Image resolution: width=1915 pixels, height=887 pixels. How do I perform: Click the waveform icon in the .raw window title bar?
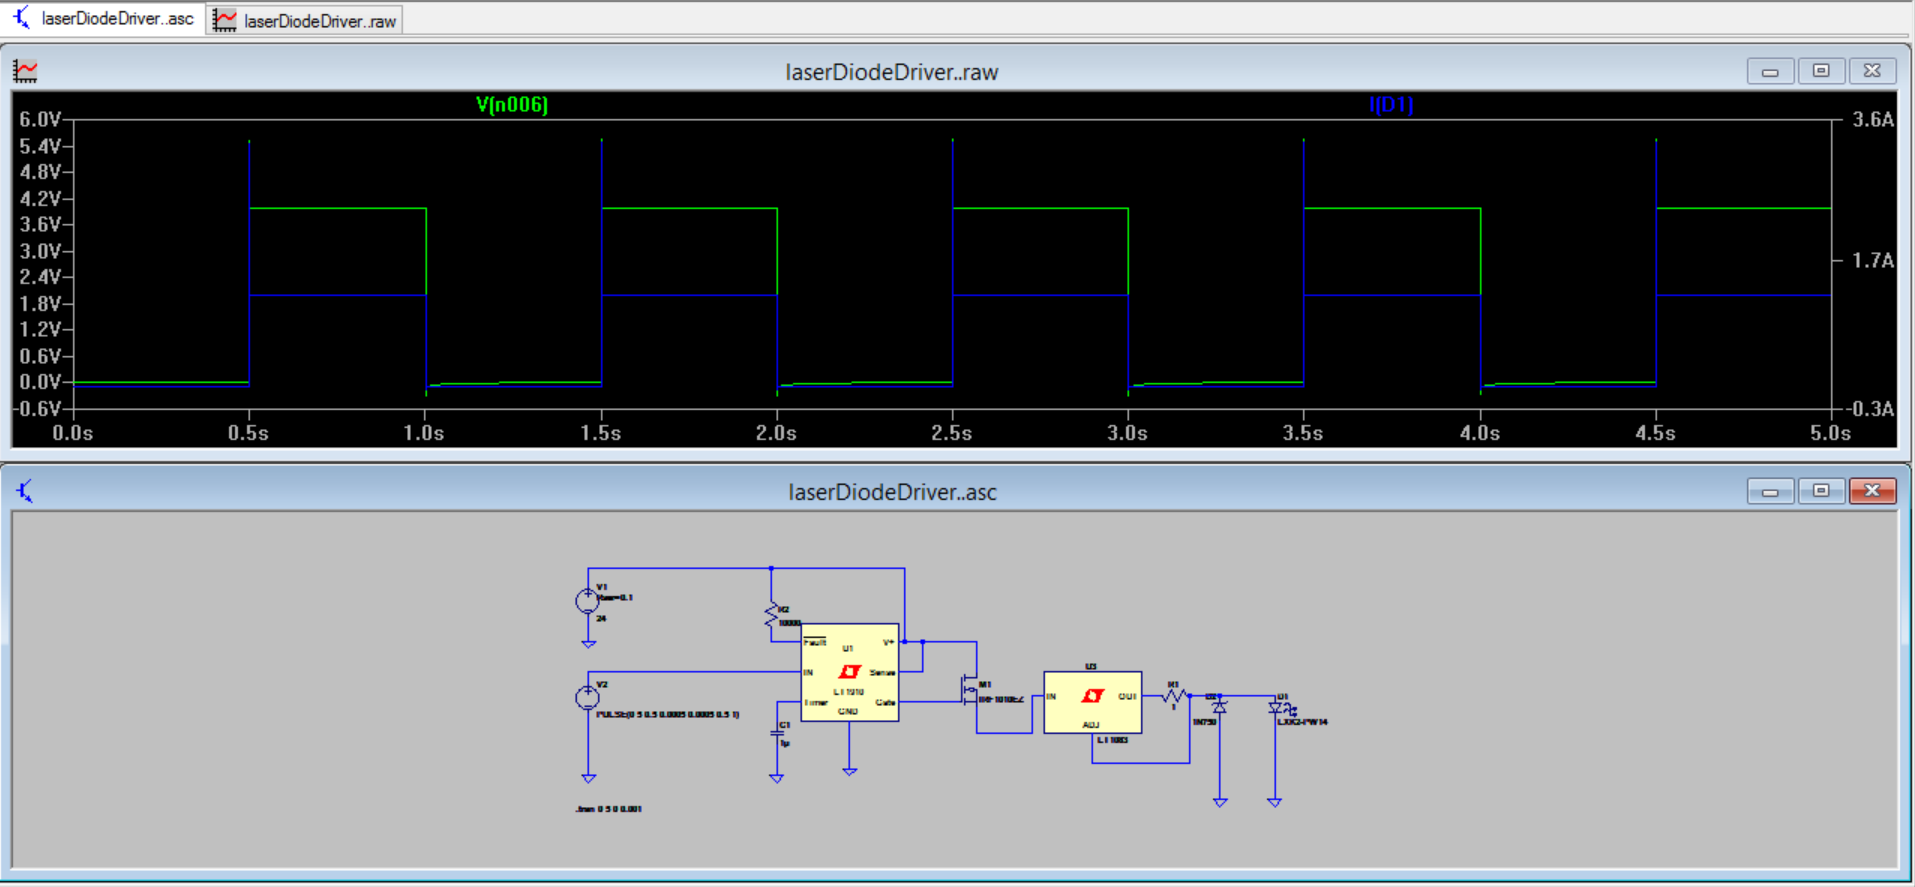(x=25, y=71)
